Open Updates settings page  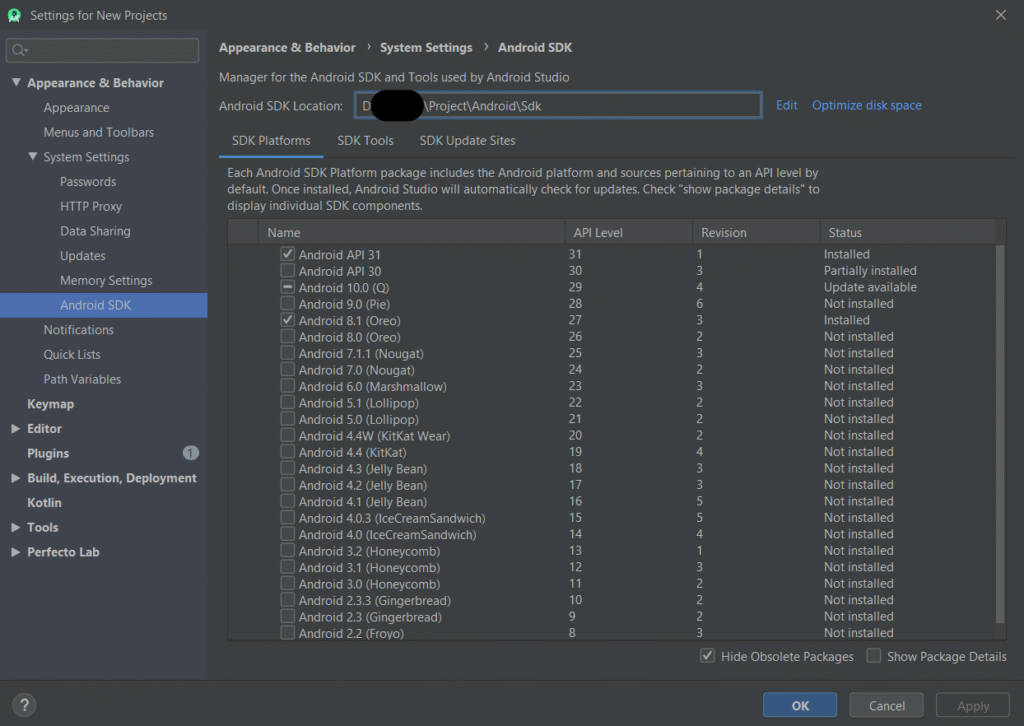tap(83, 256)
